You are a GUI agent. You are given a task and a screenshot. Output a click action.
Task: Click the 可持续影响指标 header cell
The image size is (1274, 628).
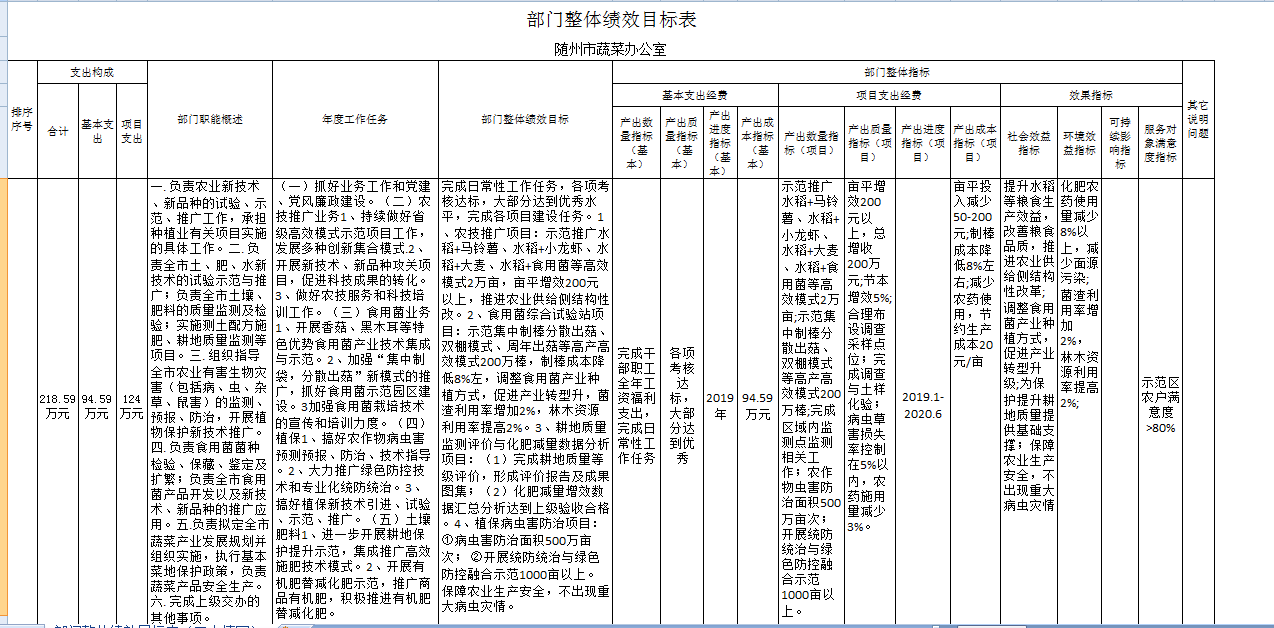click(x=1120, y=142)
